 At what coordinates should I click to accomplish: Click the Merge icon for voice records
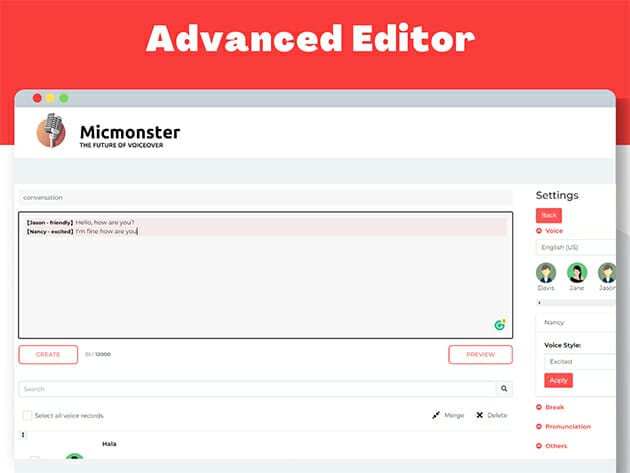coord(437,415)
